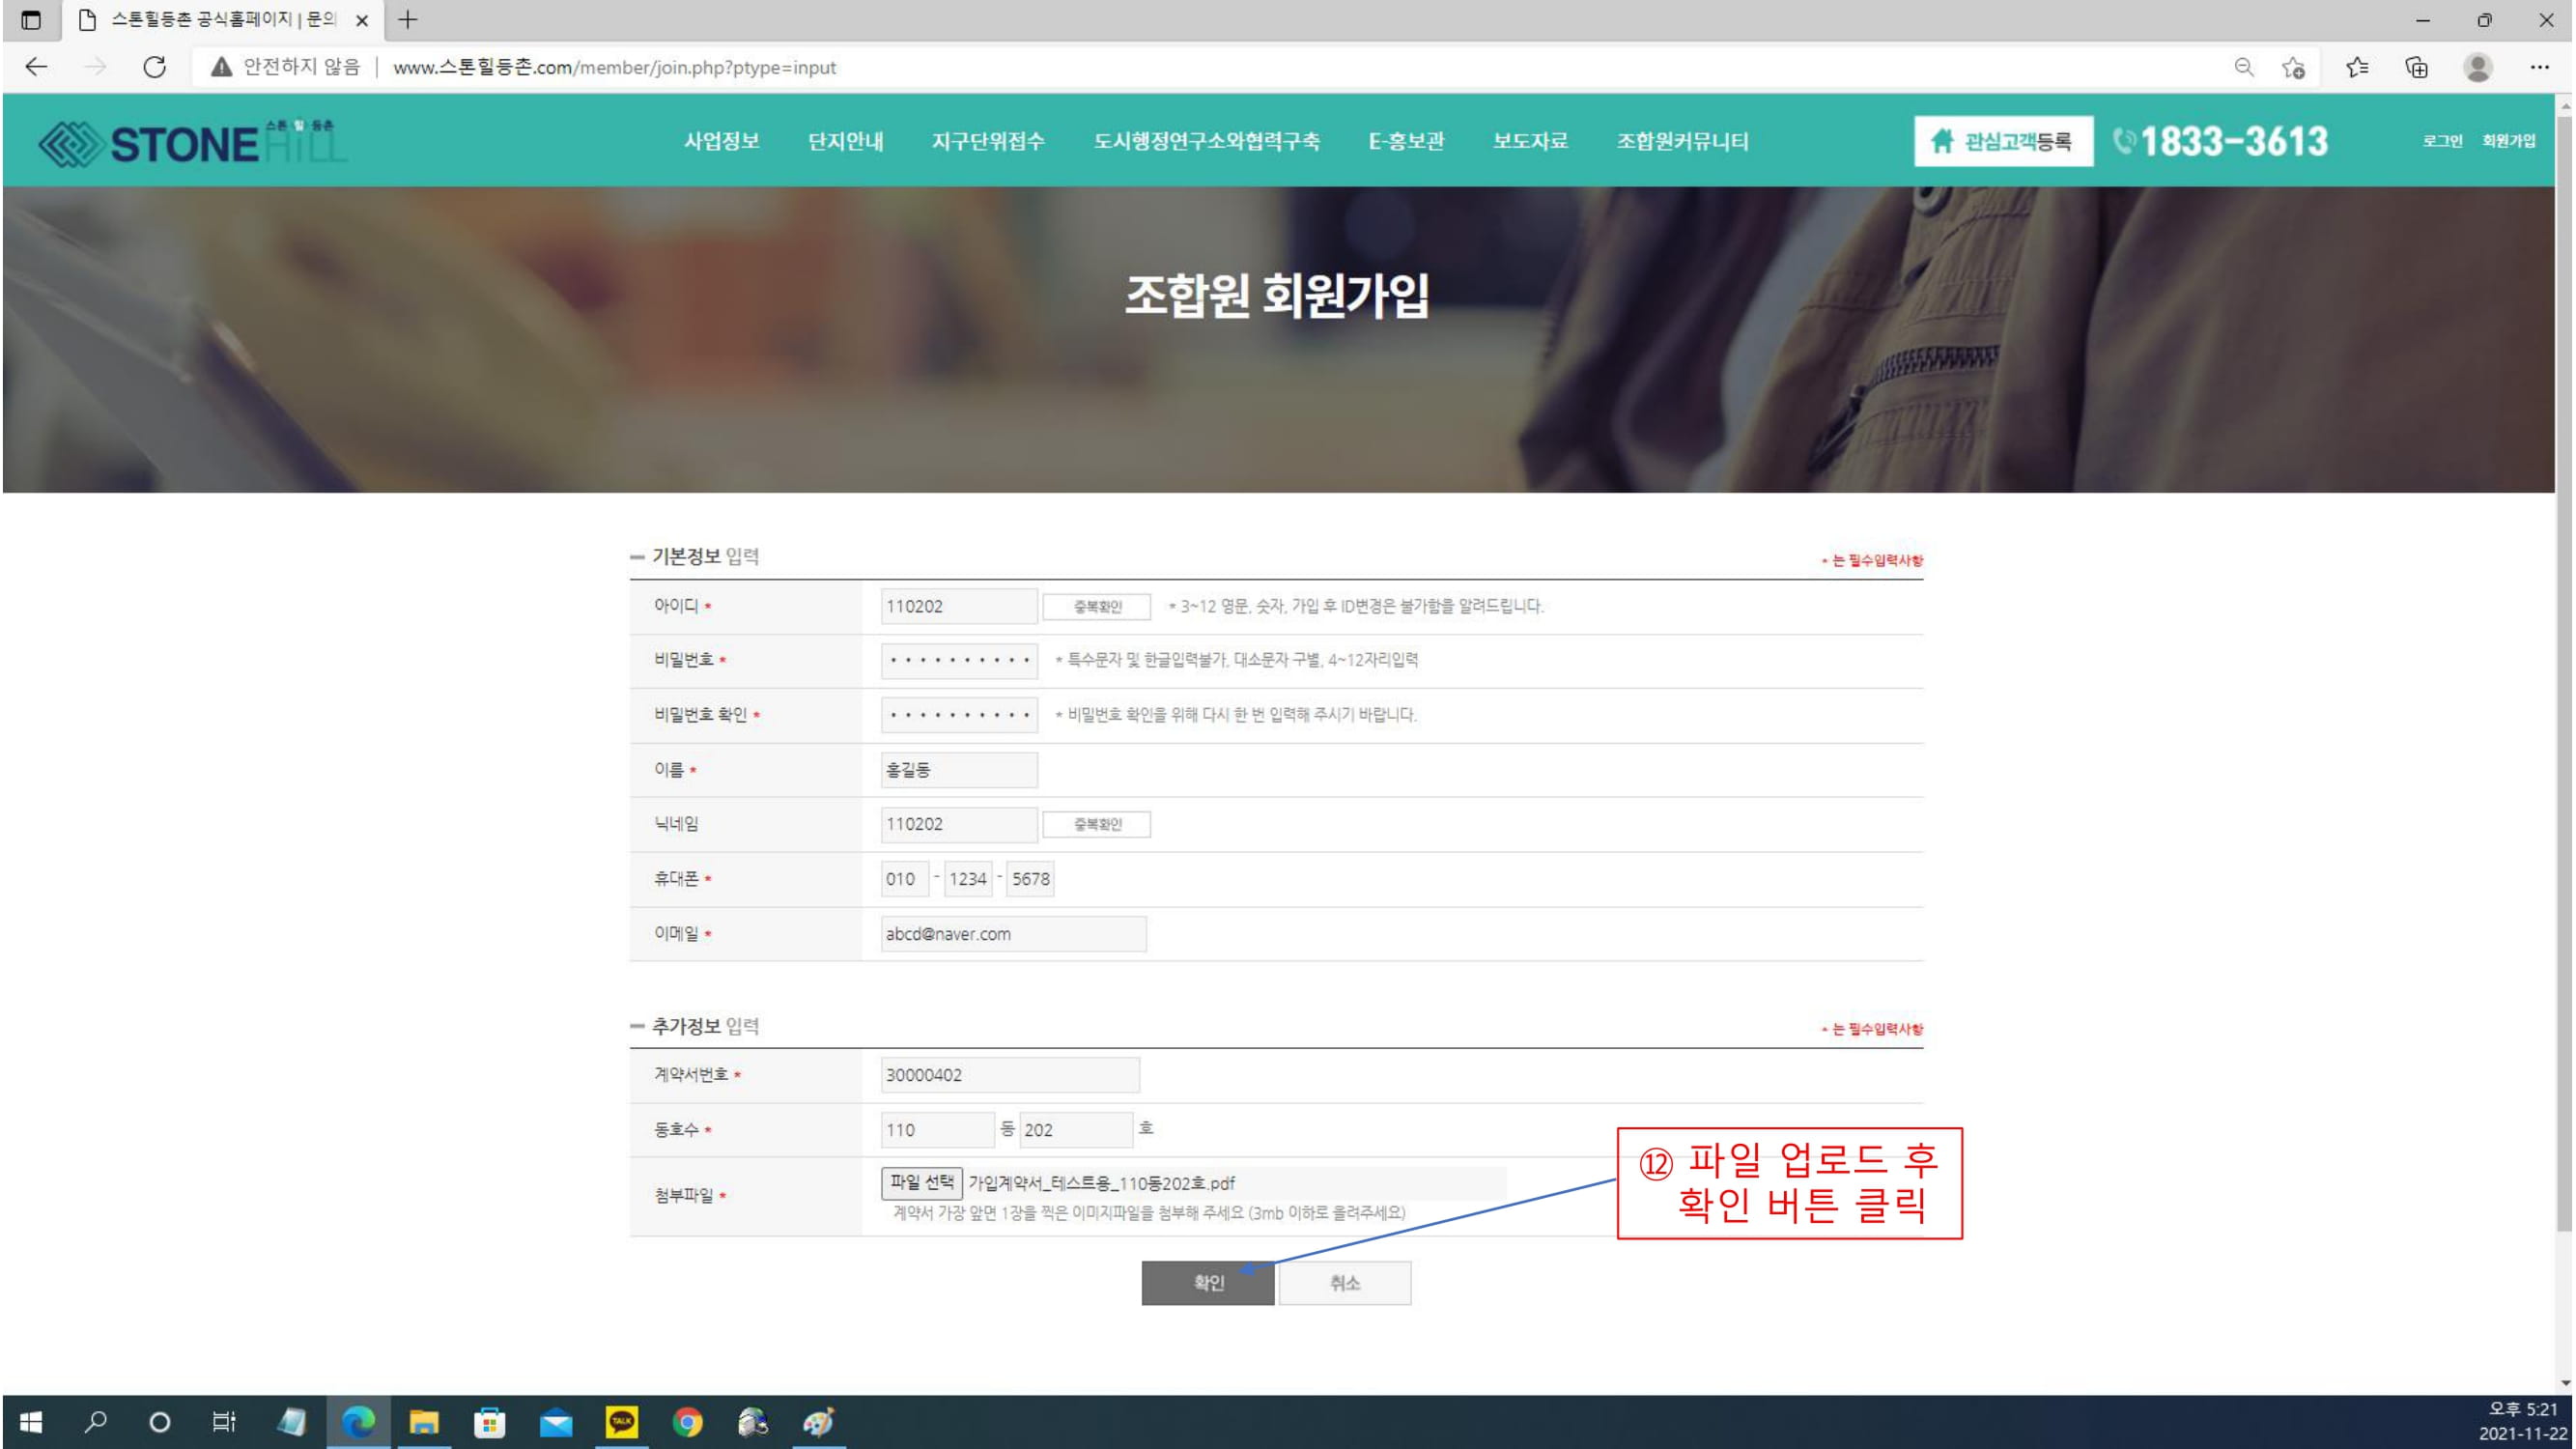
Task: Open the E-홍보관 menu item
Action: pyautogui.click(x=1405, y=141)
